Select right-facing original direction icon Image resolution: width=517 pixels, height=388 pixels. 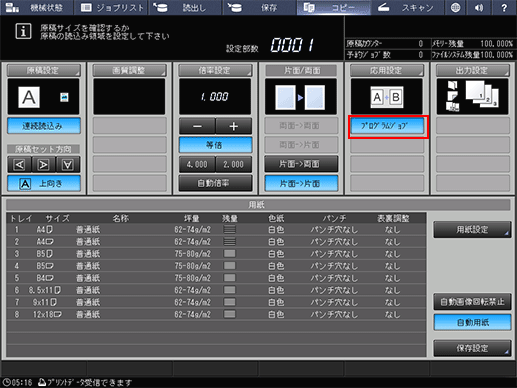click(x=44, y=164)
